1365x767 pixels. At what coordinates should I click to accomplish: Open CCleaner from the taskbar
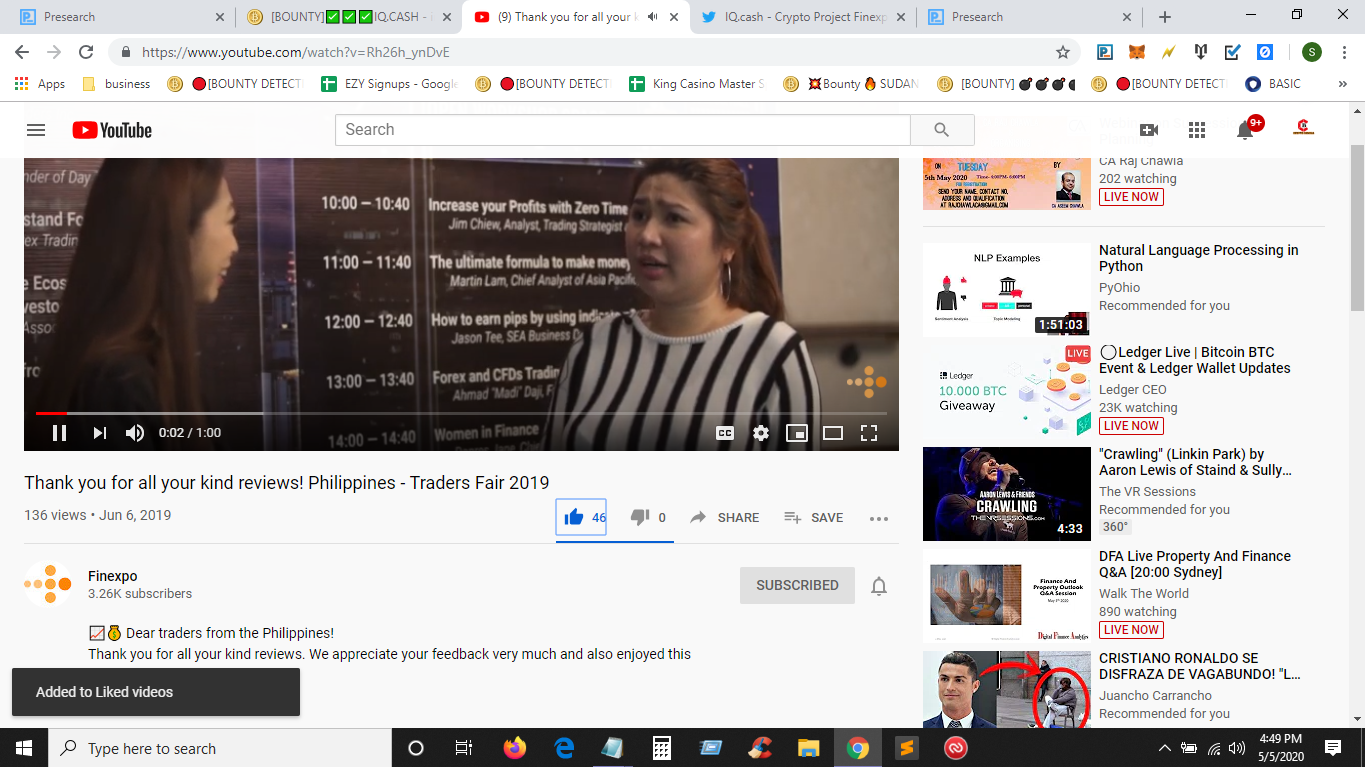pos(760,748)
